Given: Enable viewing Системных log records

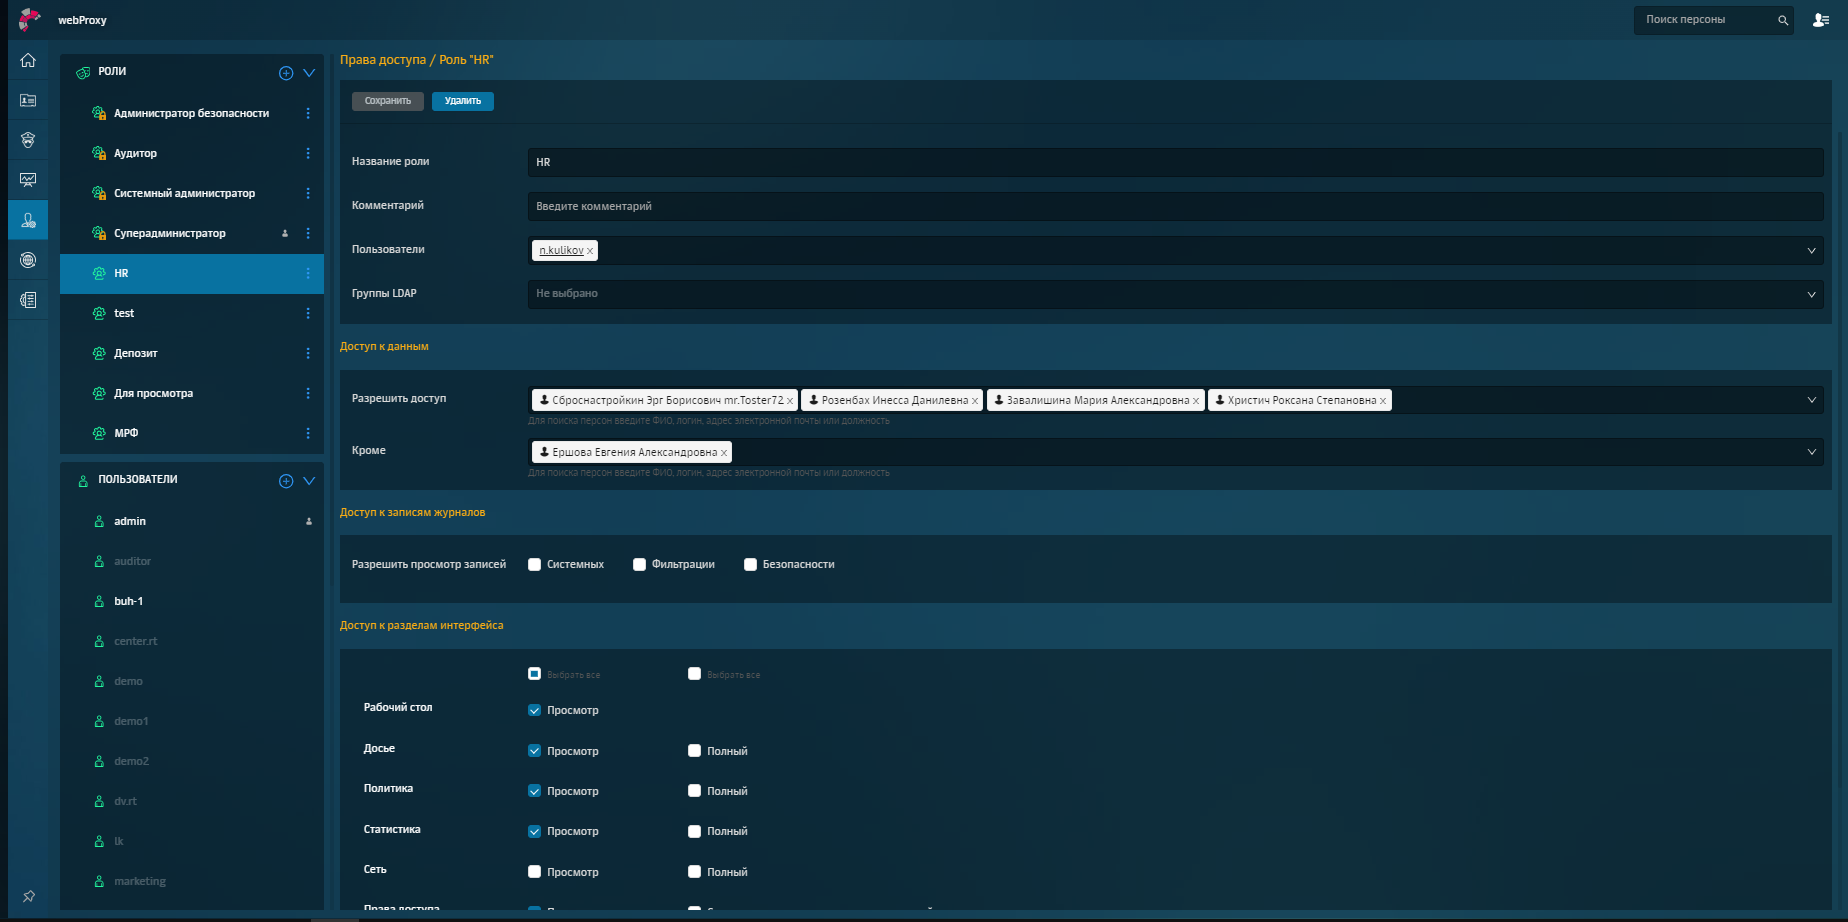Looking at the screenshot, I should tap(535, 565).
